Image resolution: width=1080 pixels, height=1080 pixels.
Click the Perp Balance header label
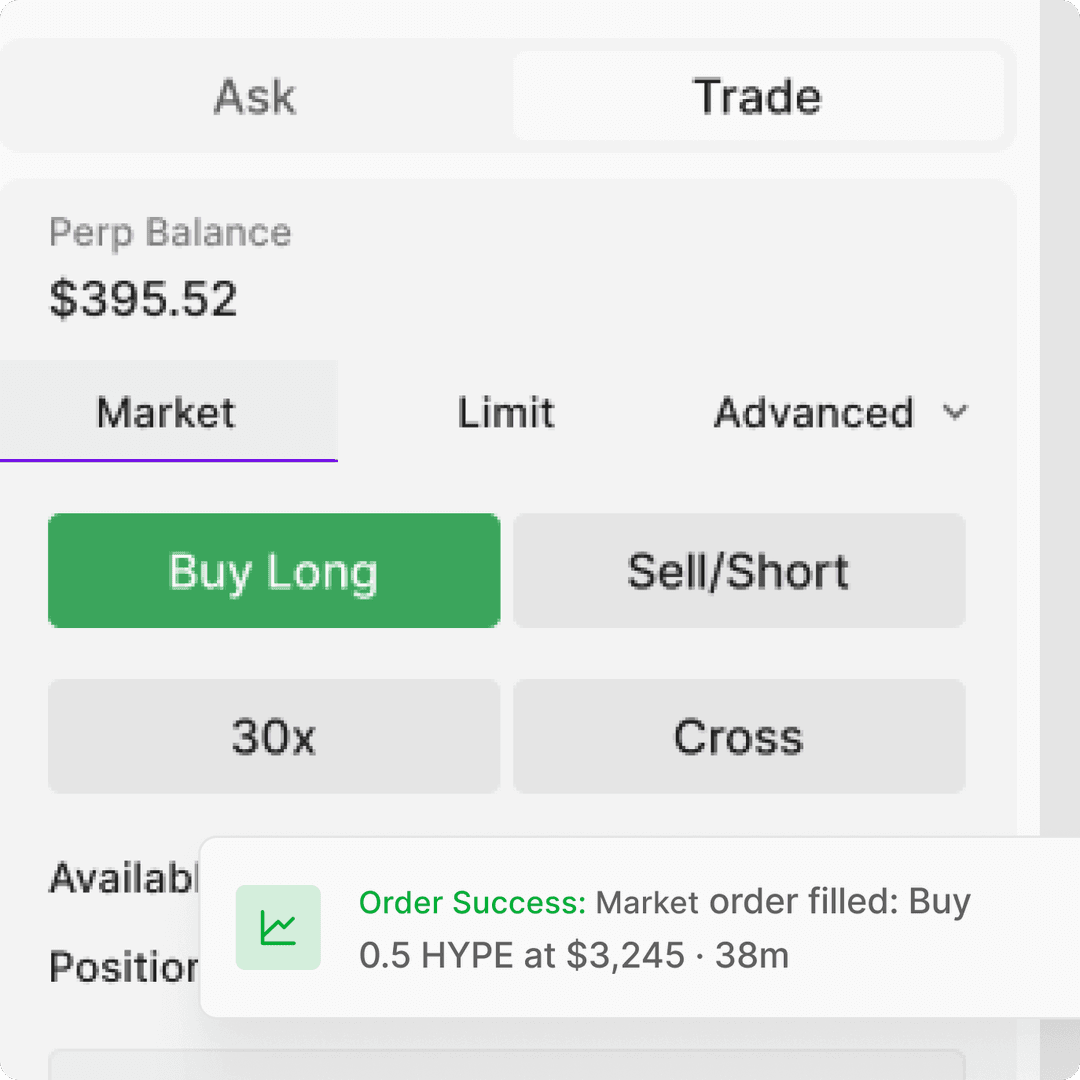[x=170, y=232]
